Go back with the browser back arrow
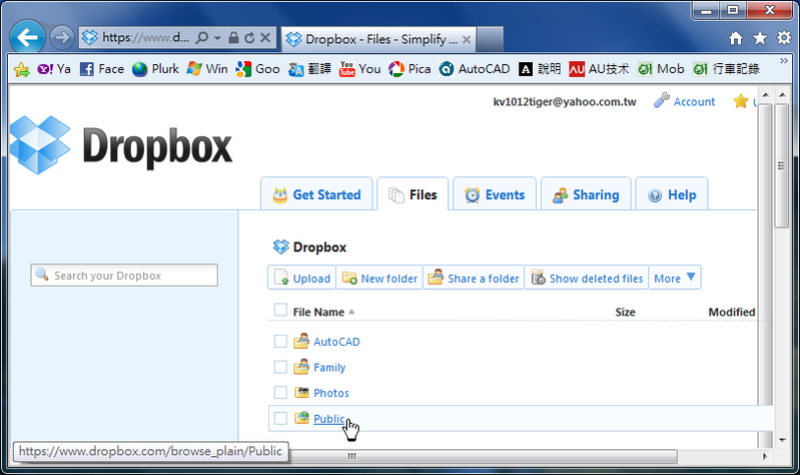 (27, 37)
